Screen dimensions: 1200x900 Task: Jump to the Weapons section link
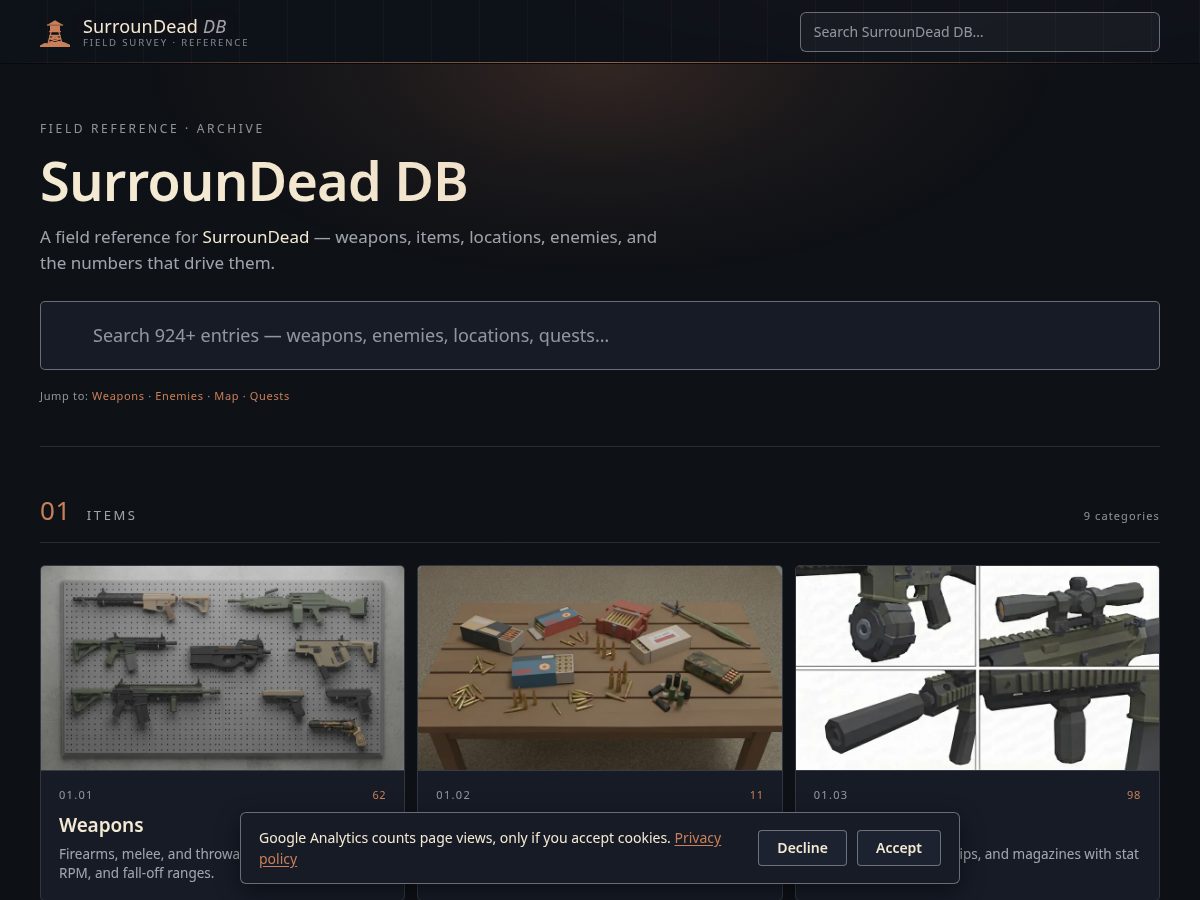point(118,396)
